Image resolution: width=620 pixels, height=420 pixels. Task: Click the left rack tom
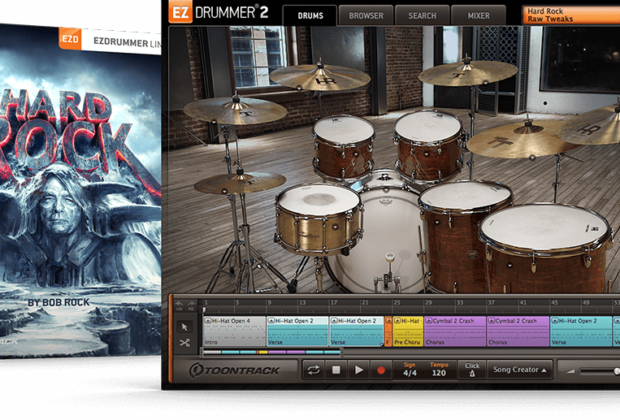coord(344,147)
